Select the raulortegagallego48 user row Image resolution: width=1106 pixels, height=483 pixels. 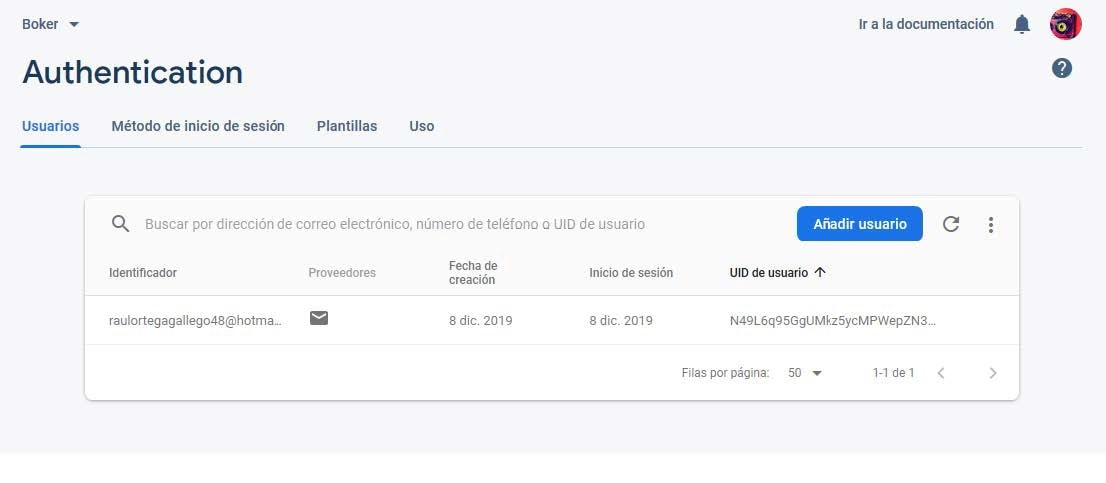552,320
